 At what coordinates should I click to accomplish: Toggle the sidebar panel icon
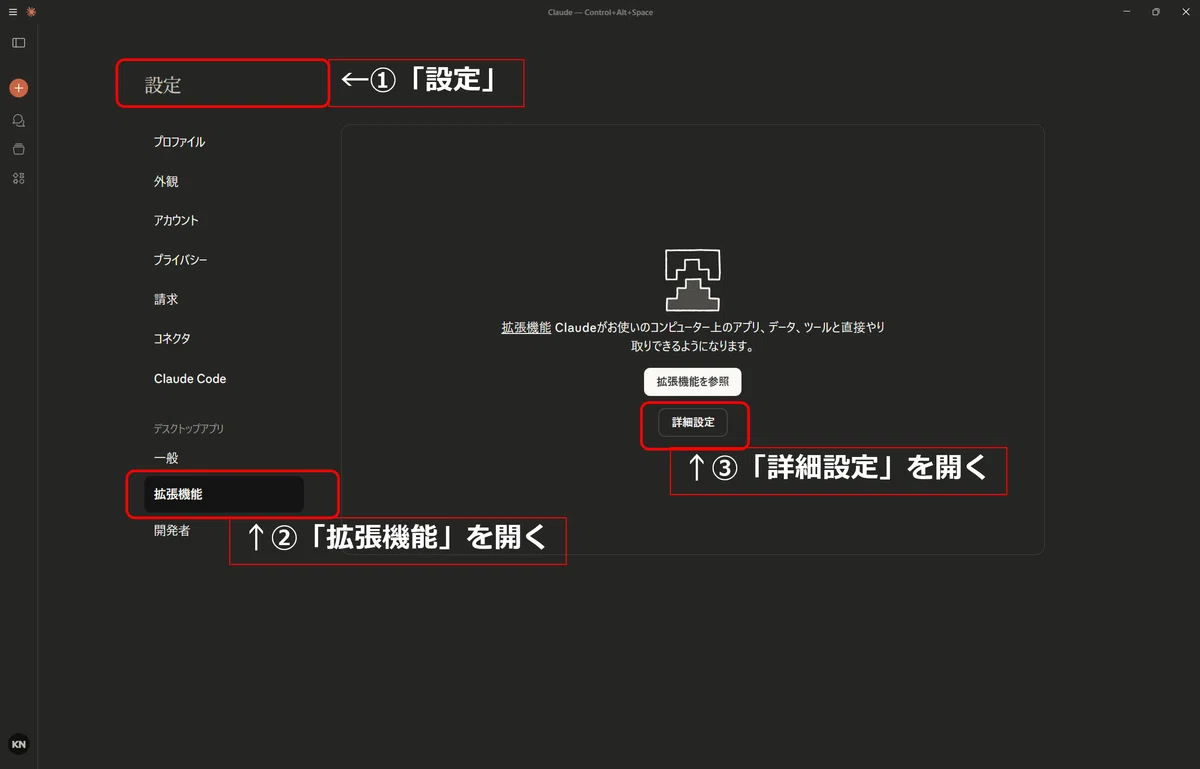click(18, 43)
